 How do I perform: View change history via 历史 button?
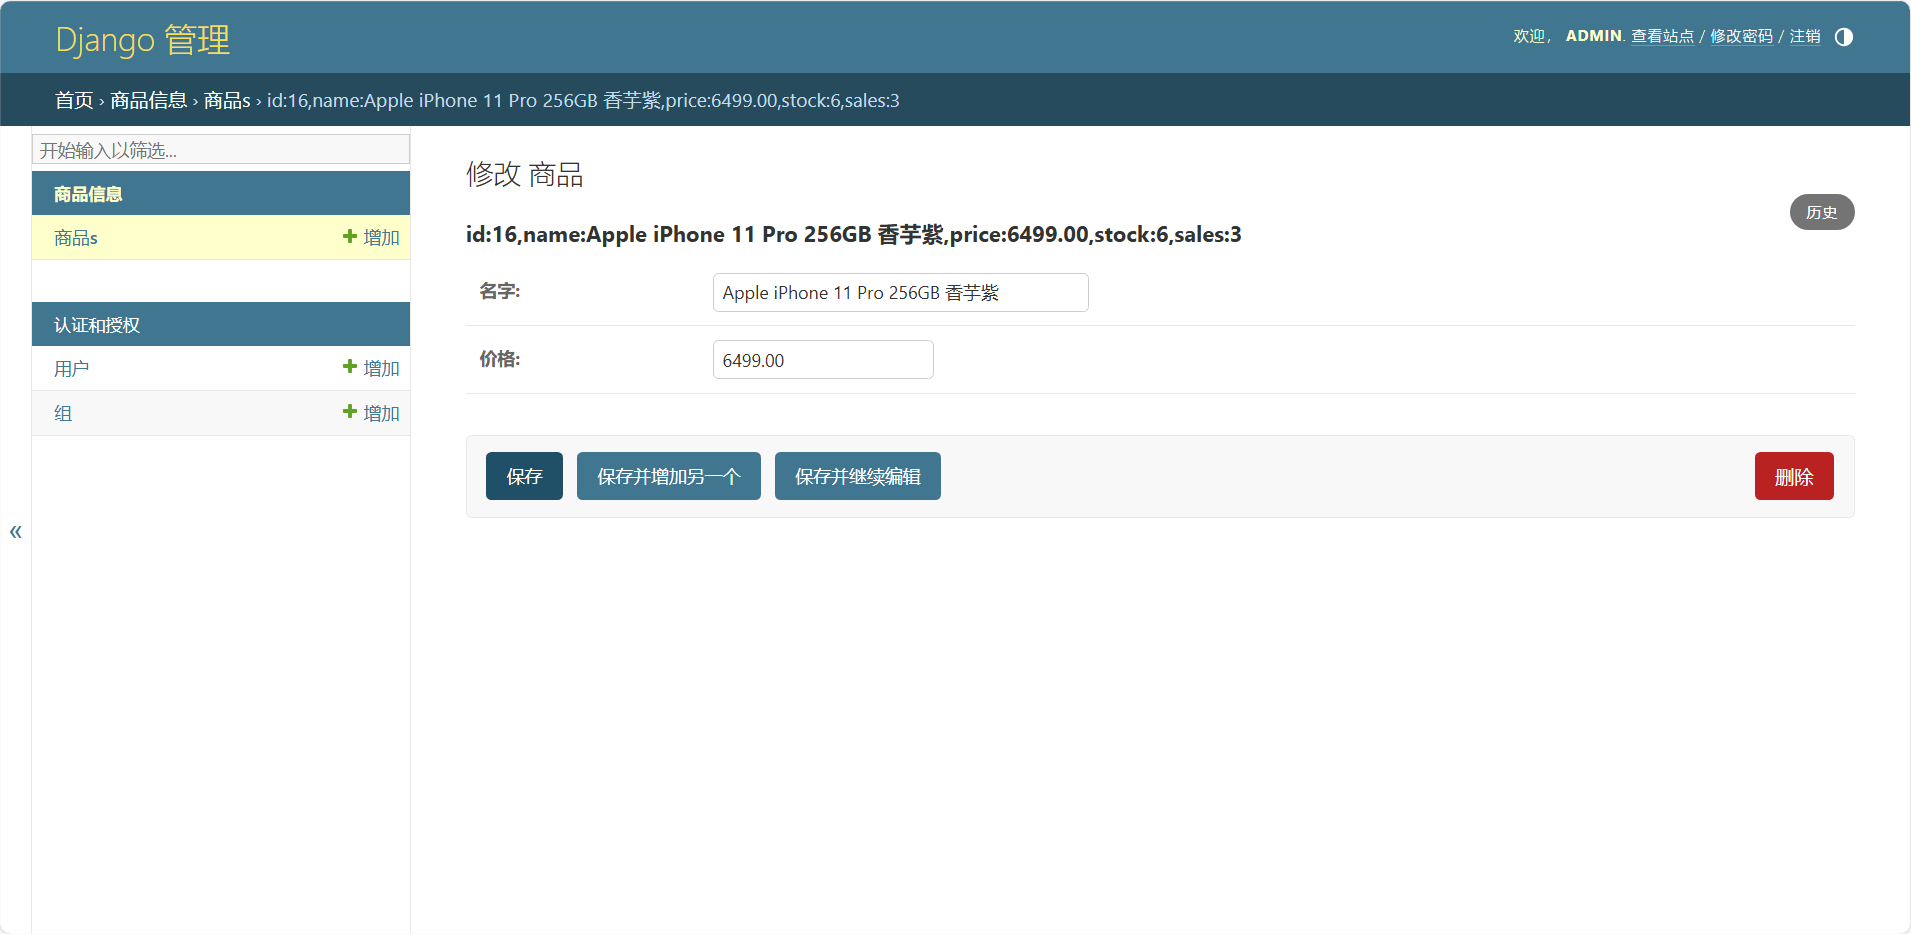coord(1821,212)
